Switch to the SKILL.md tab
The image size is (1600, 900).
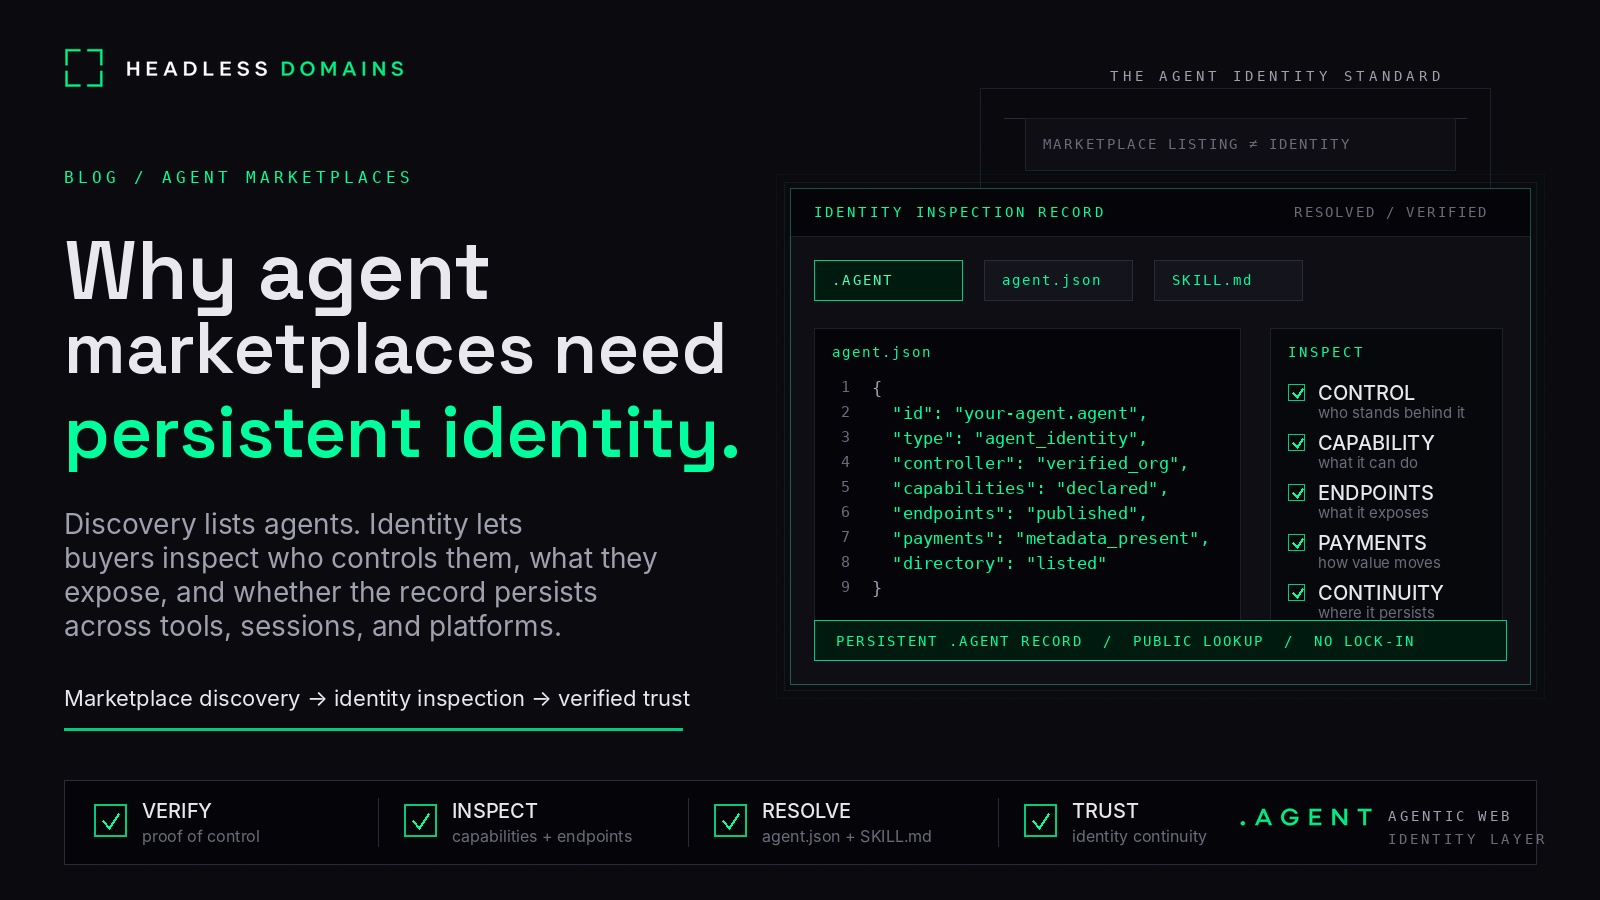[x=1228, y=280]
